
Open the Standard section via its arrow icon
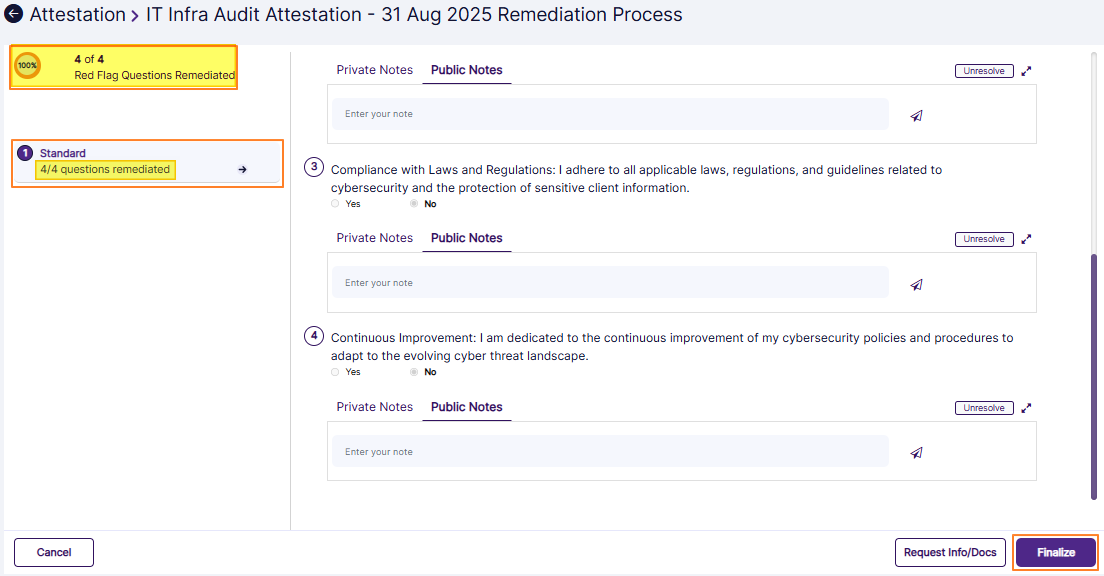coord(242,169)
